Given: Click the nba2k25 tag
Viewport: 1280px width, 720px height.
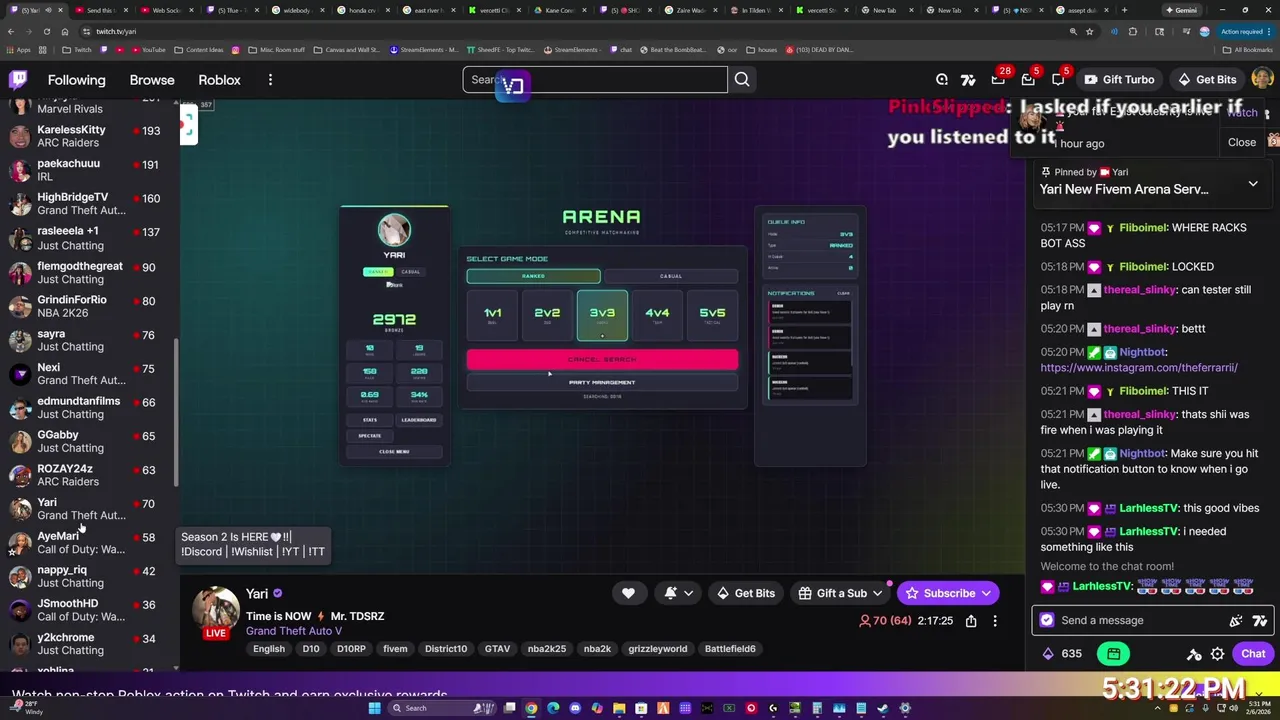Looking at the screenshot, I should pyautogui.click(x=547, y=649).
